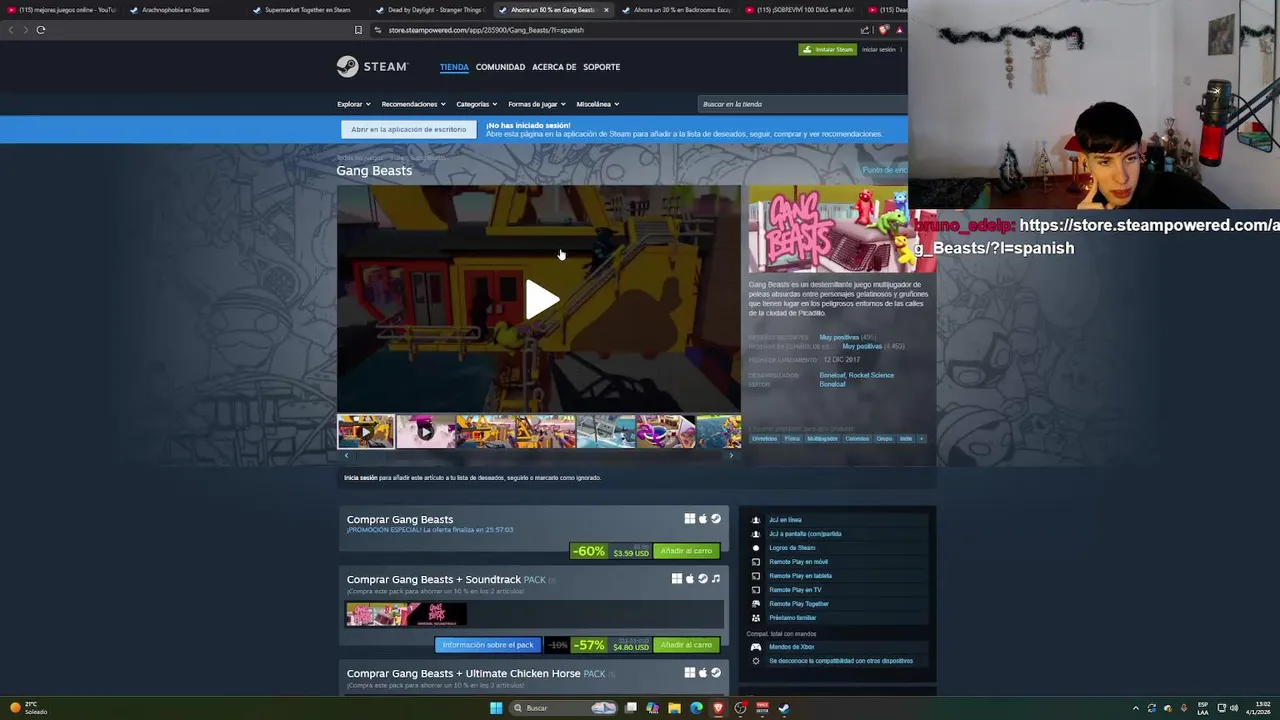The height and width of the screenshot is (720, 1280).
Task: Add Gang Beasts to cart at $3.59
Action: pyautogui.click(x=686, y=551)
